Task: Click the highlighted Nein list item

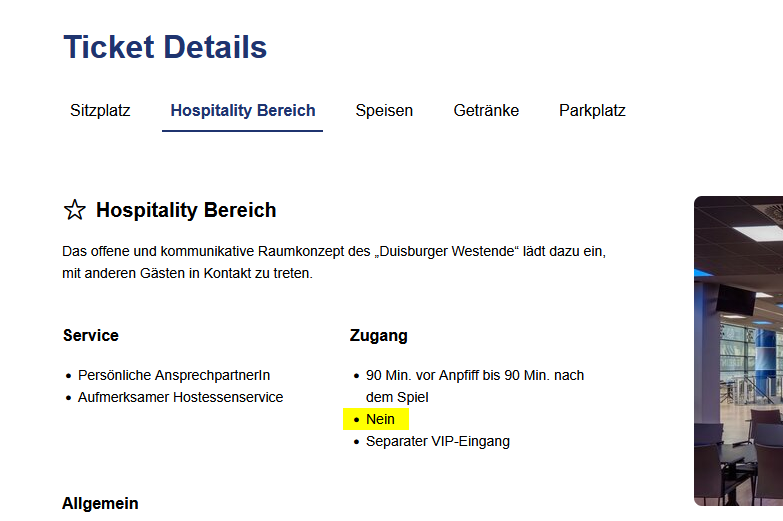Action: (x=380, y=419)
